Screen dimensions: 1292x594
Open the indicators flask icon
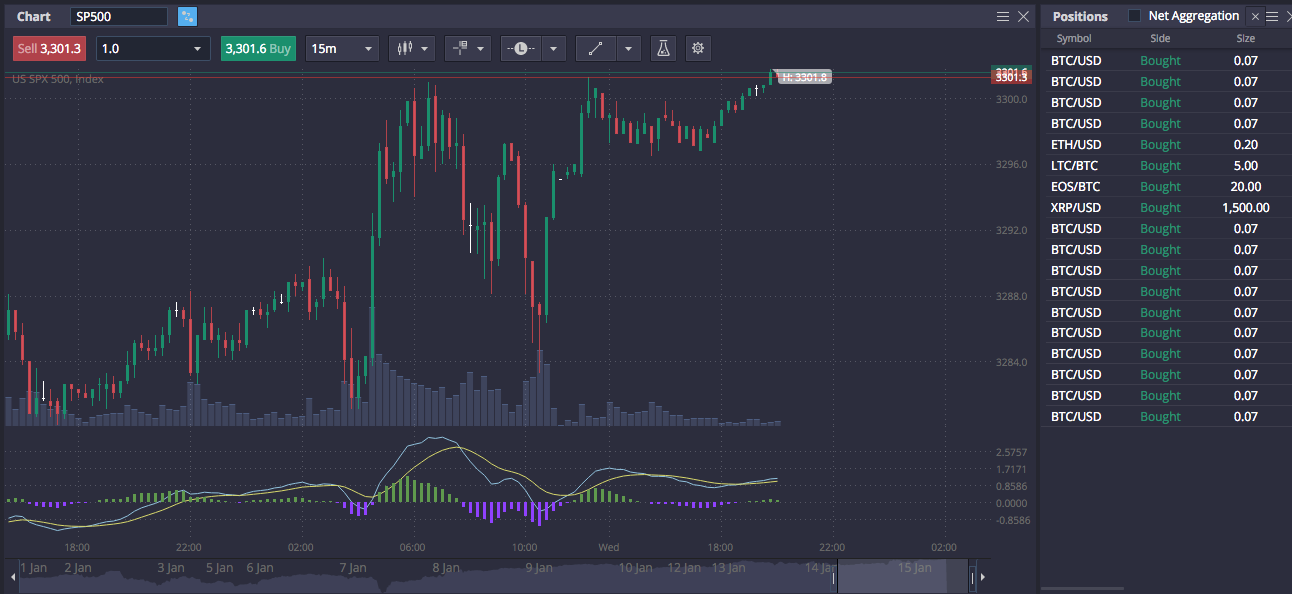(x=662, y=48)
